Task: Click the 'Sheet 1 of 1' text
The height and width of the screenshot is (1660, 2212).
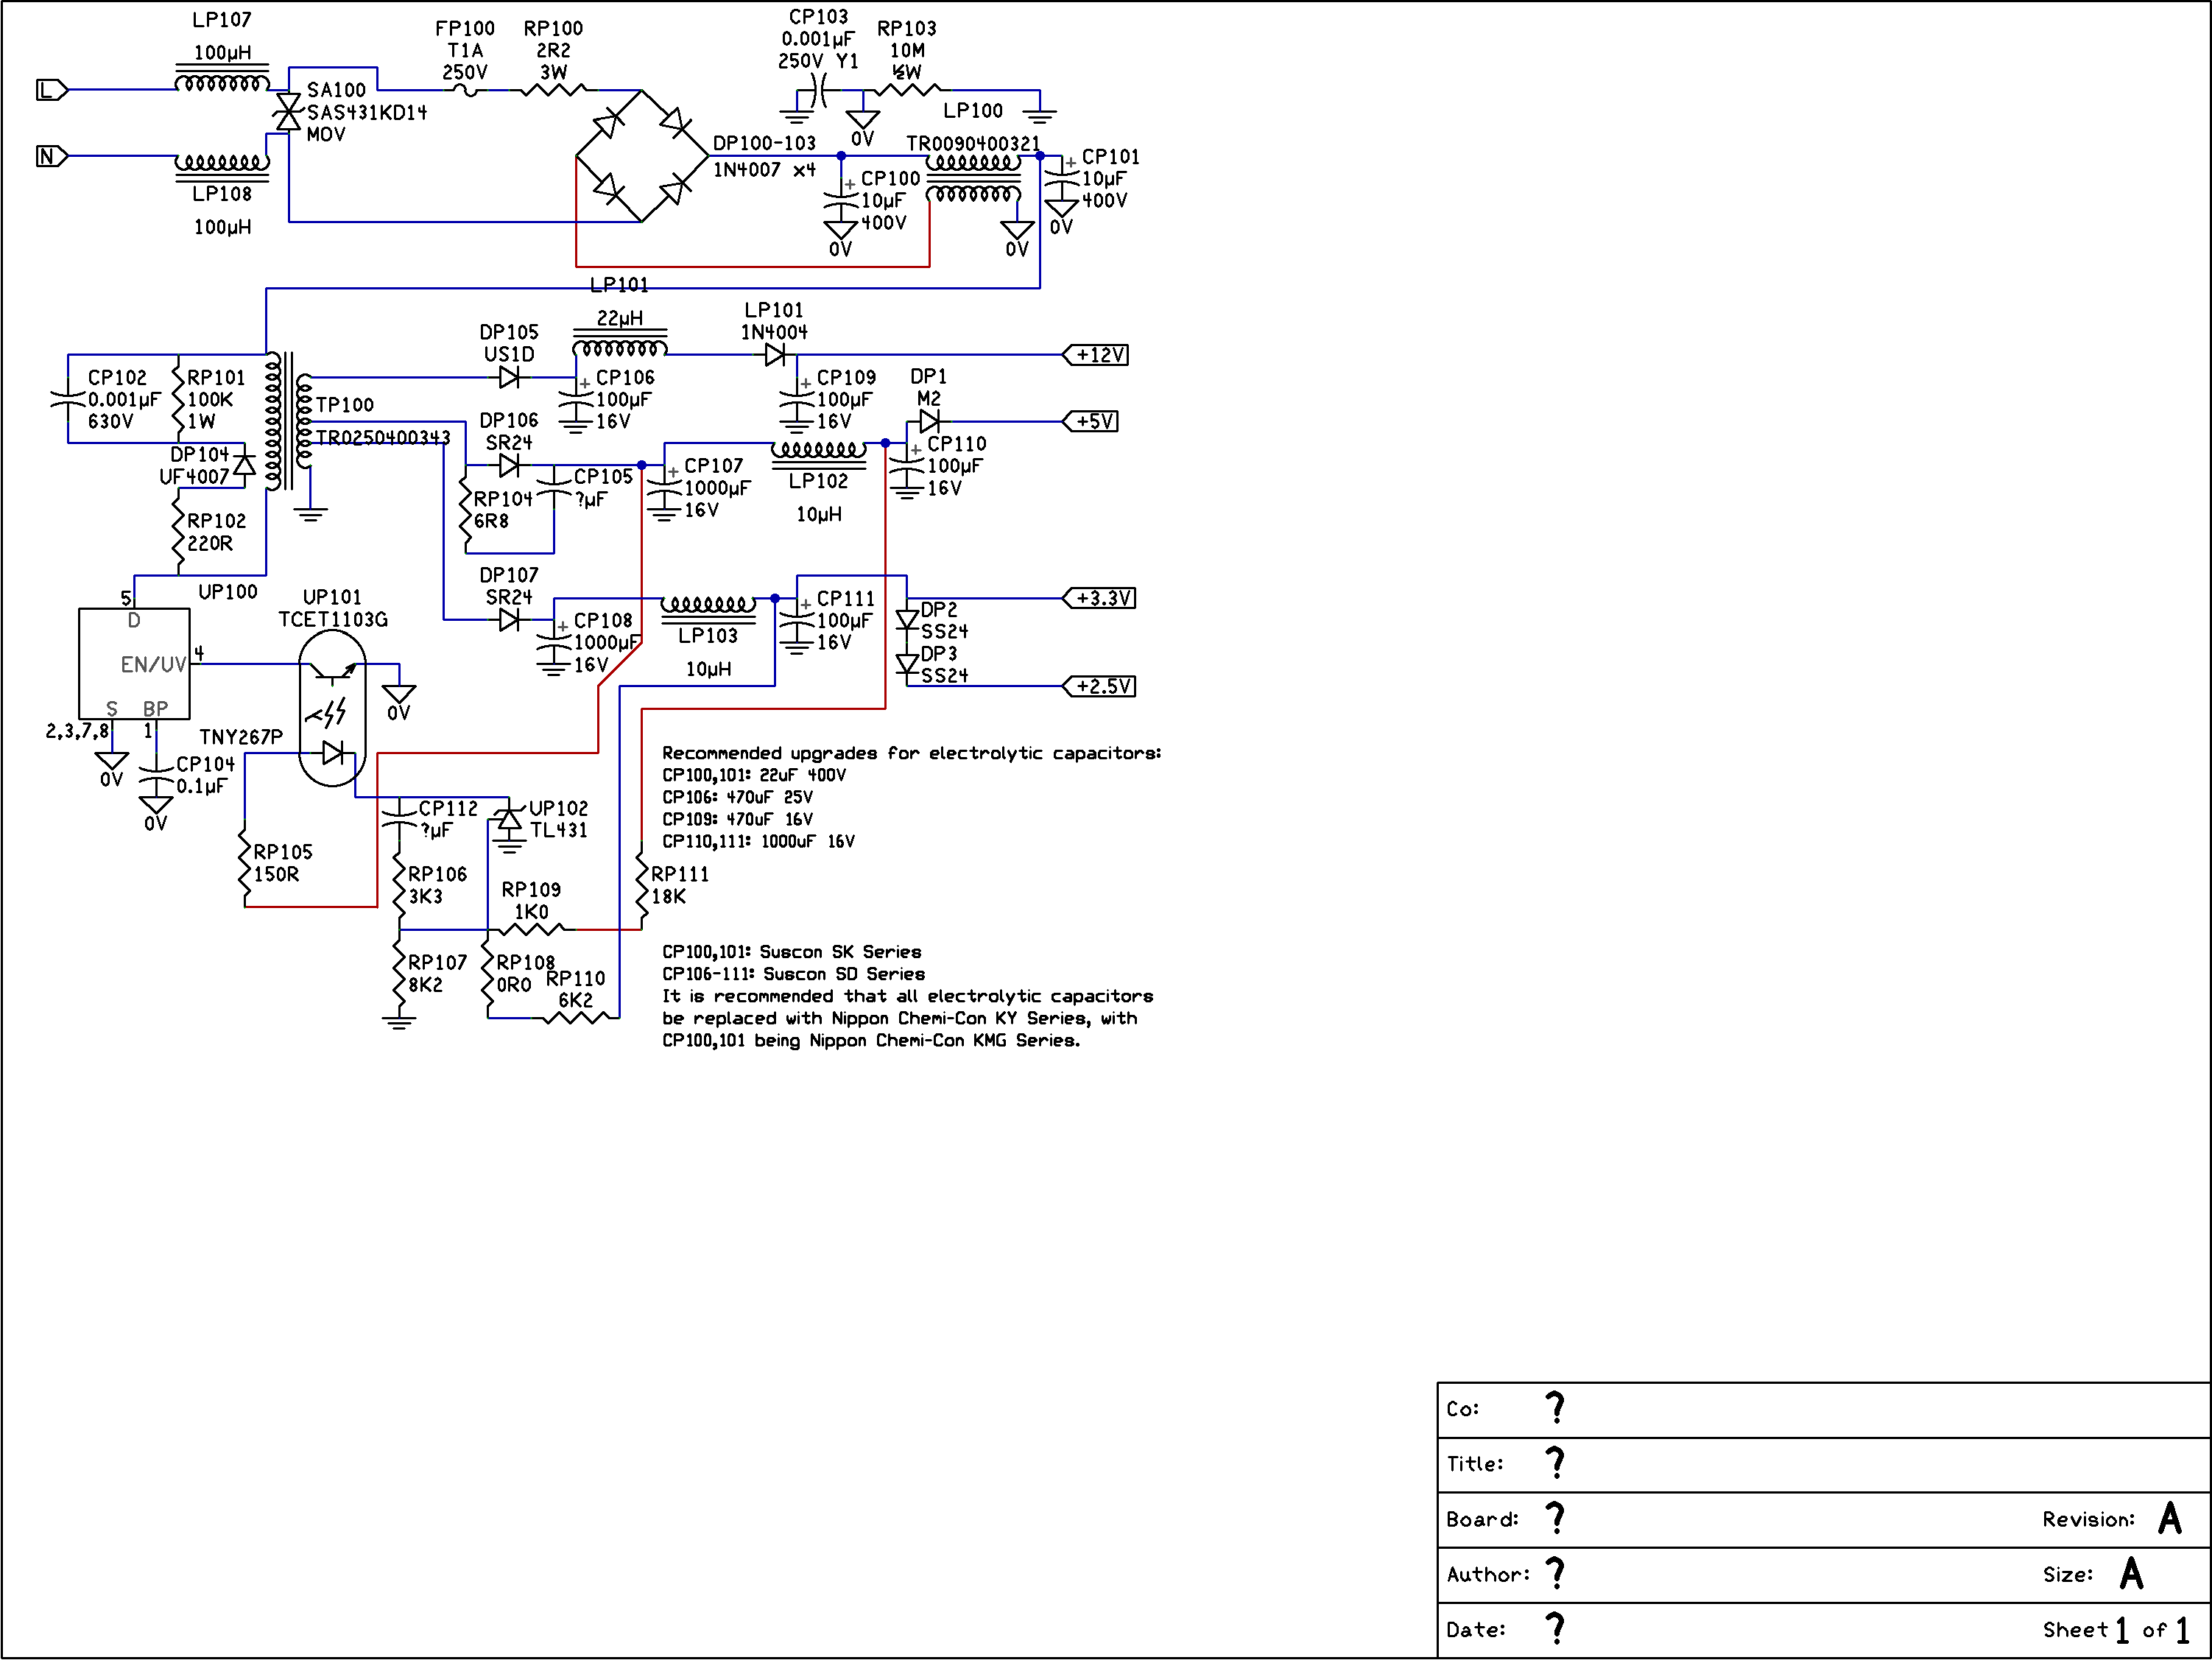Action: [2116, 1630]
